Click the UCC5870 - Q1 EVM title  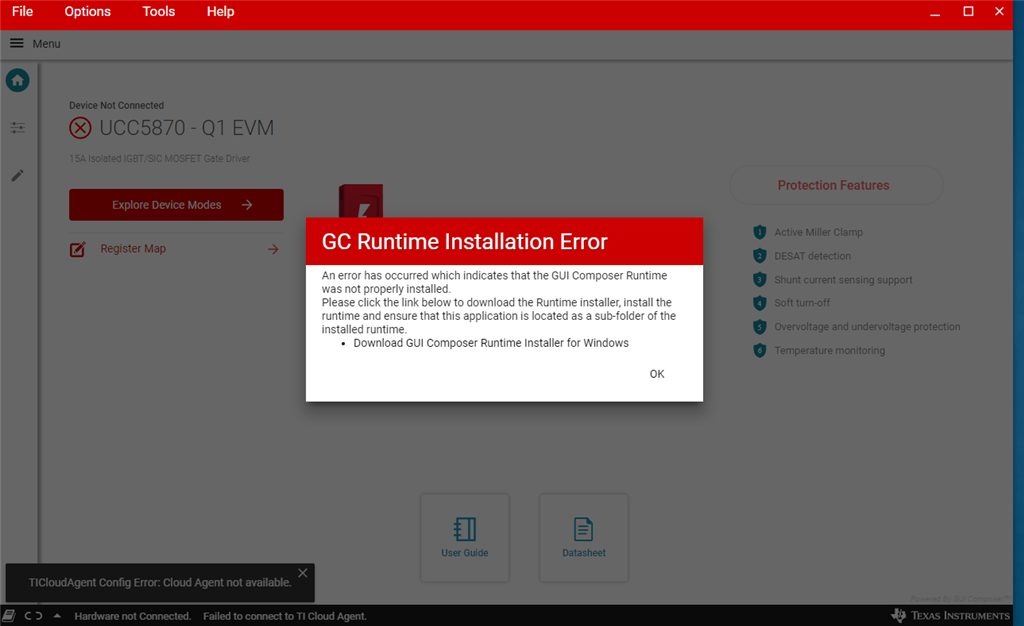point(187,128)
